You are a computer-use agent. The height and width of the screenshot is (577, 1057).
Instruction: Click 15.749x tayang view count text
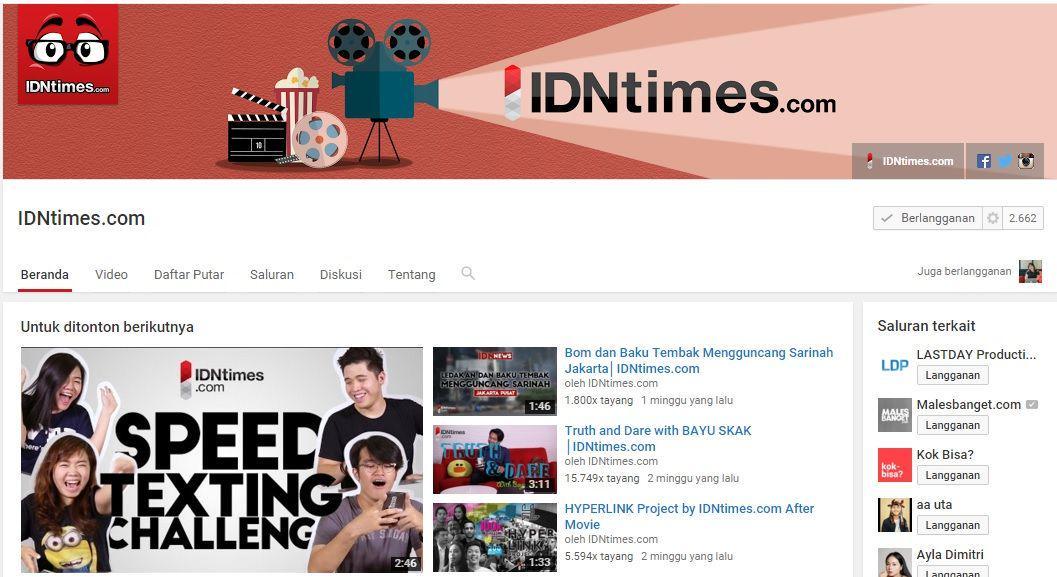[602, 479]
